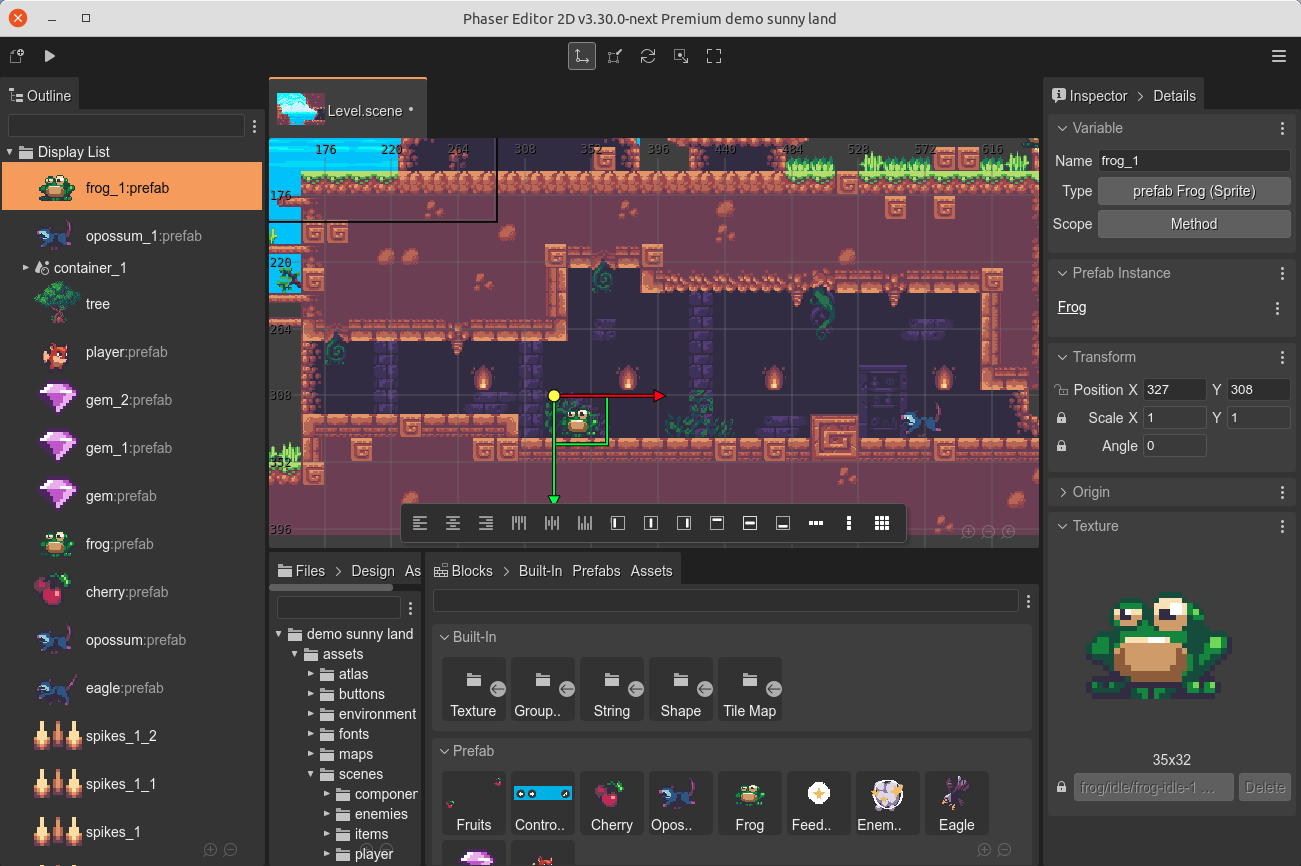
Task: Click the frog/idle/frog-idle-1 texture button
Action: click(1154, 787)
